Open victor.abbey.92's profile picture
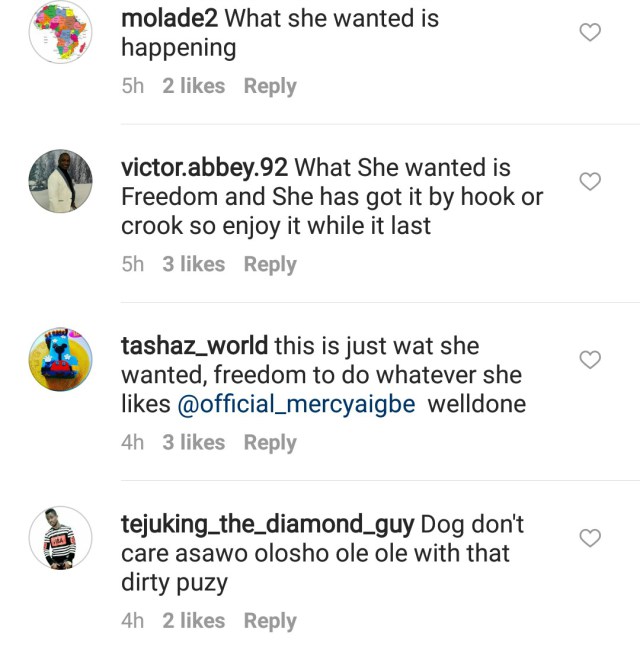 60,181
